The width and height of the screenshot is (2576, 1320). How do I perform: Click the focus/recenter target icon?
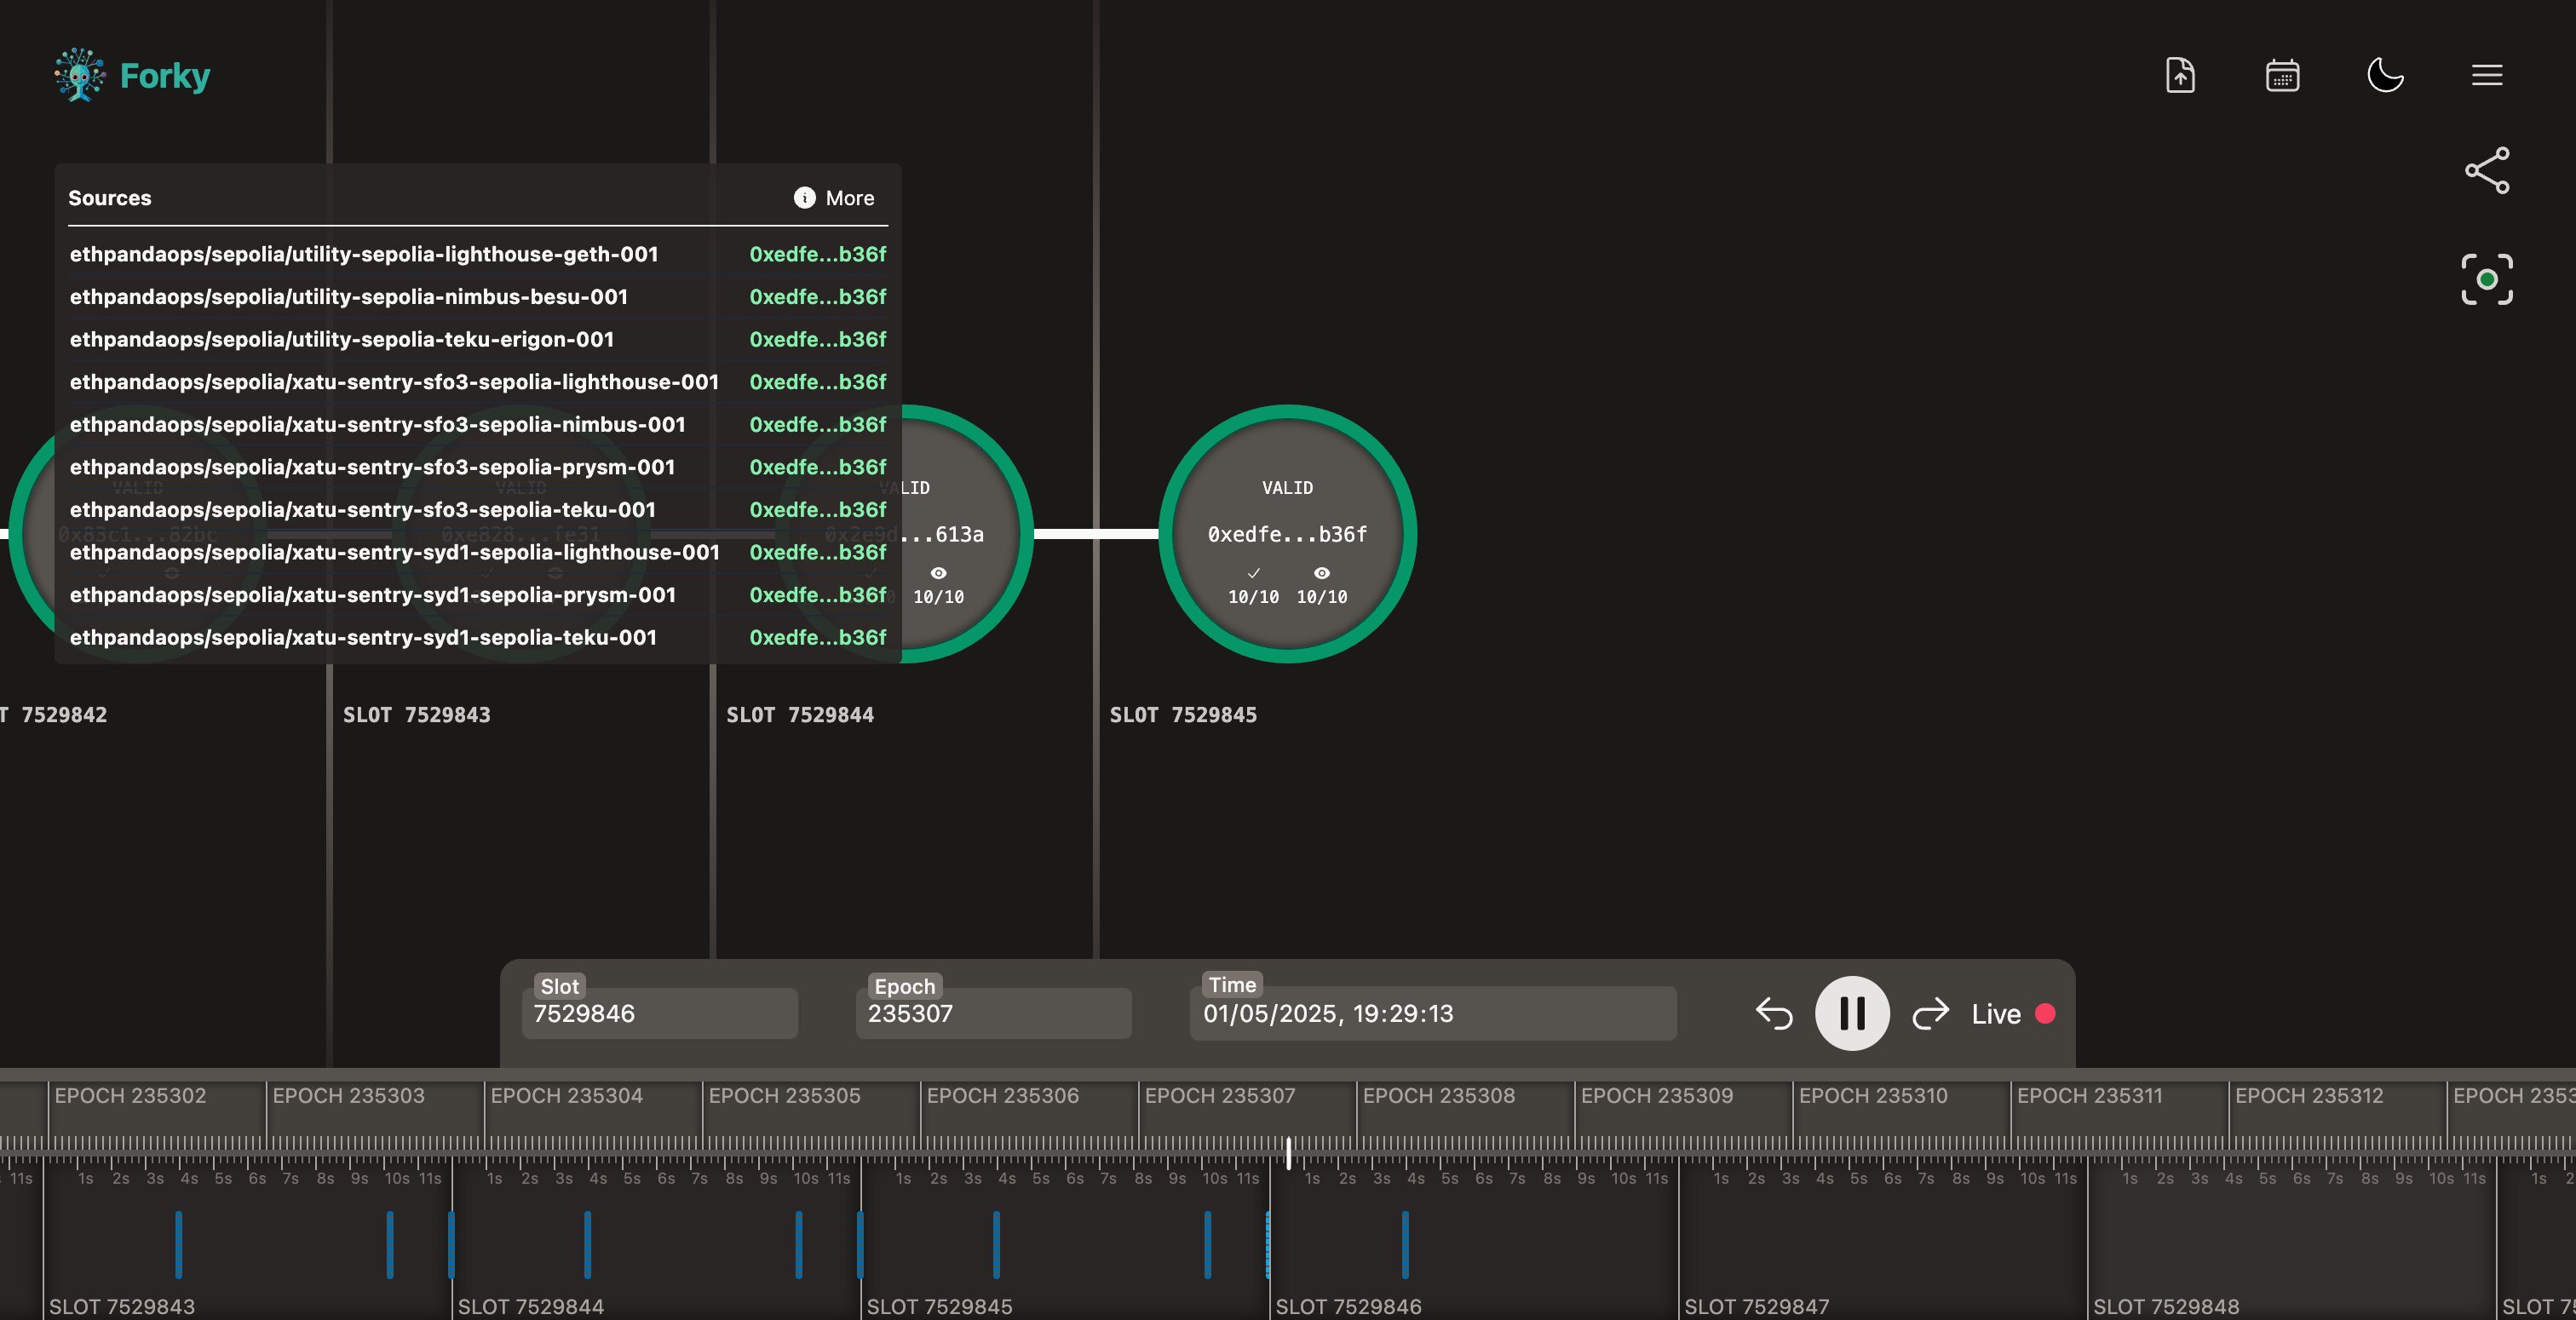(2487, 279)
